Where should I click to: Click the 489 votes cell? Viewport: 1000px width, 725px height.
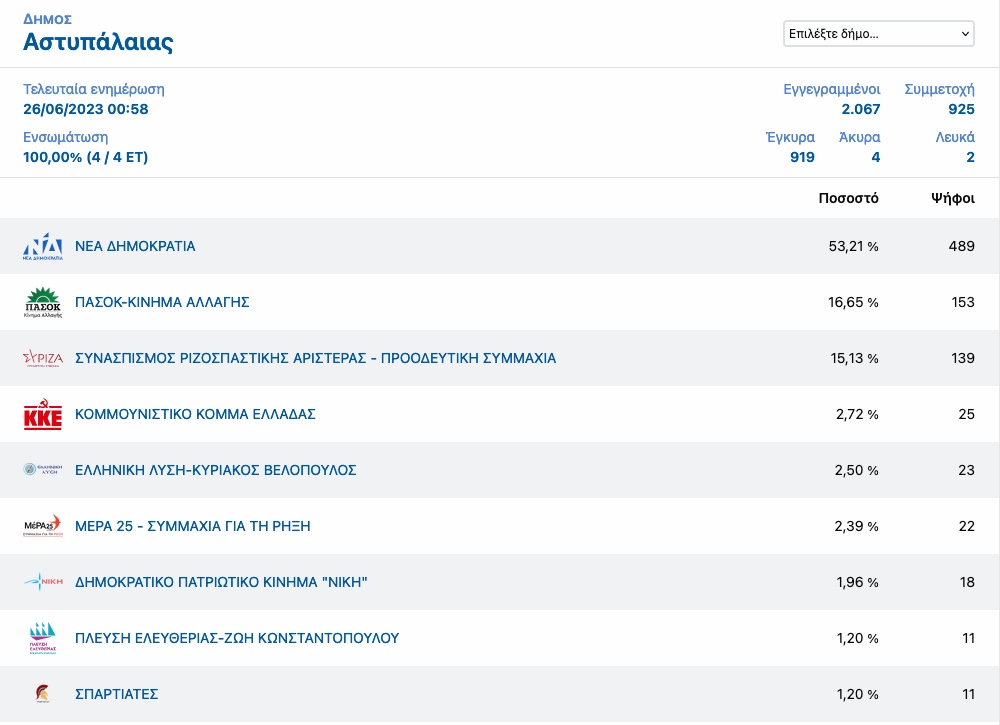click(962, 246)
